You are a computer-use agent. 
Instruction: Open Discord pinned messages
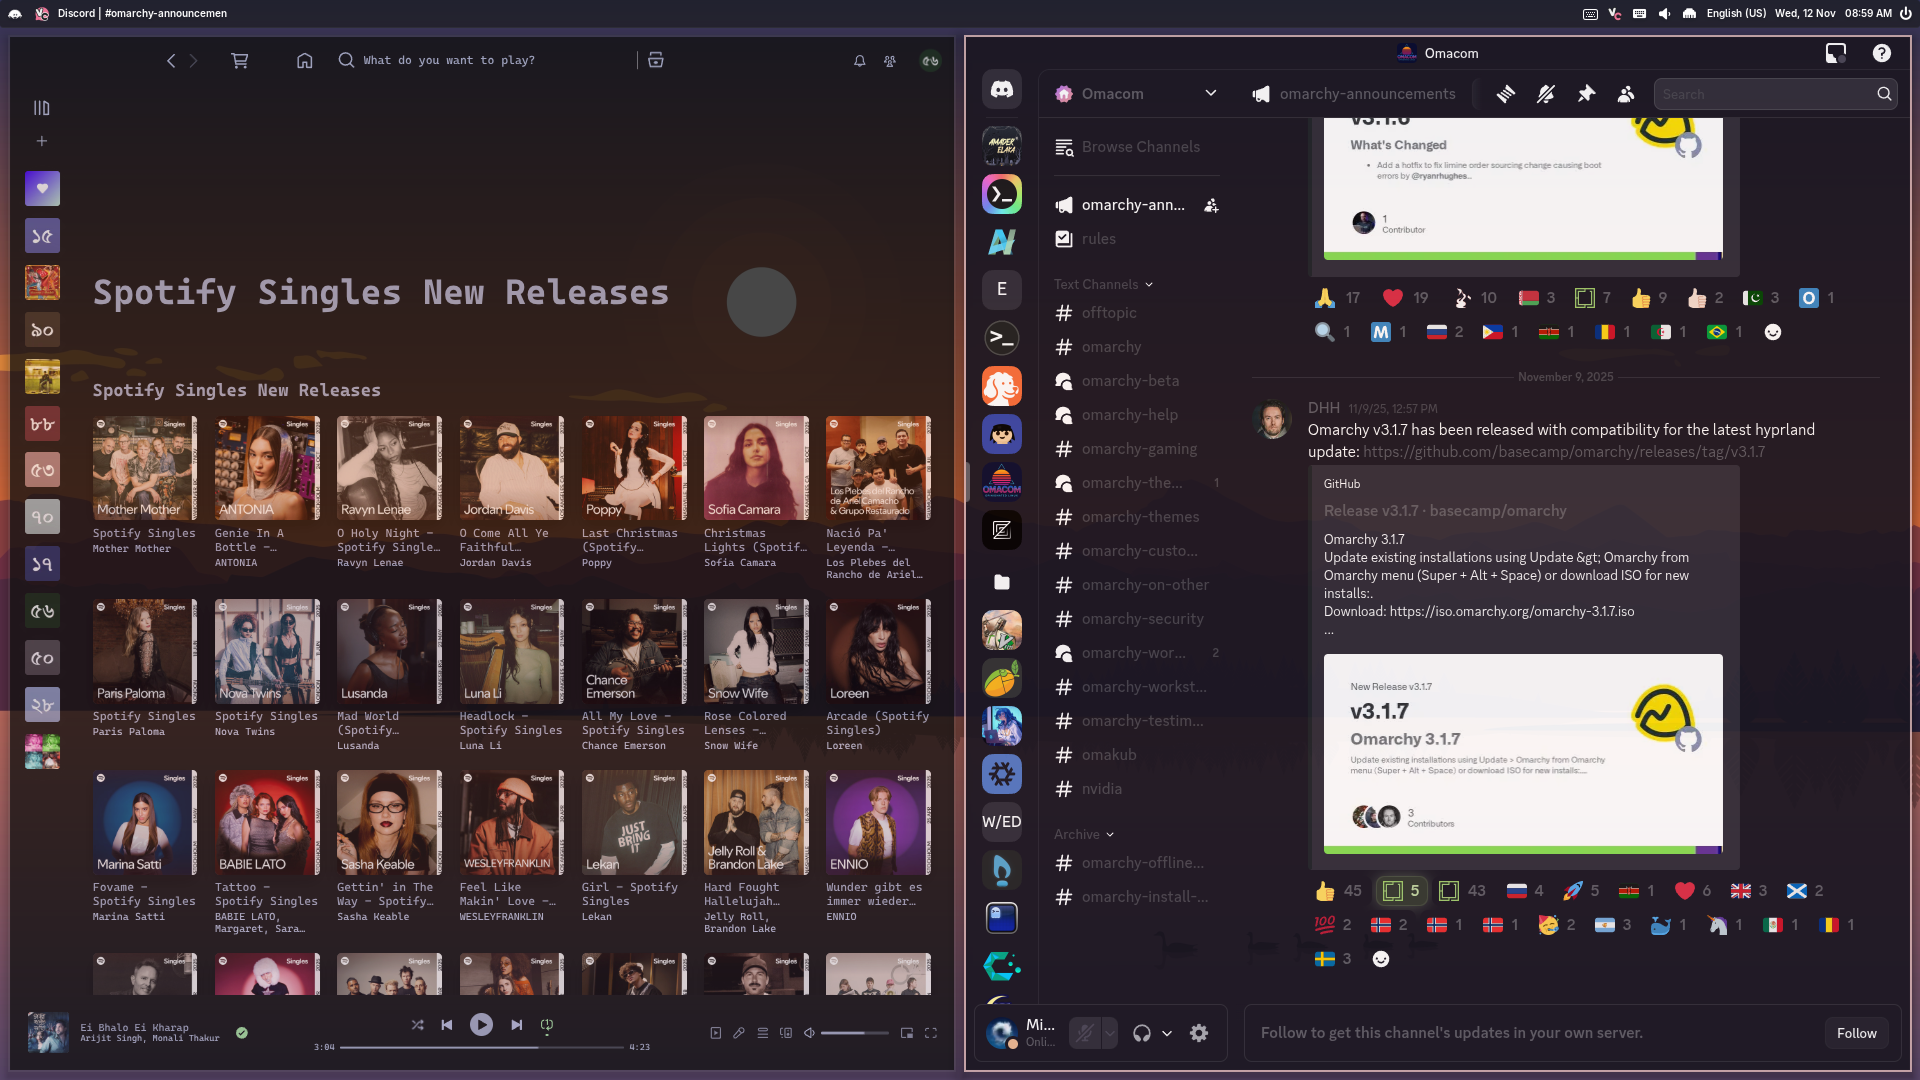1586,94
